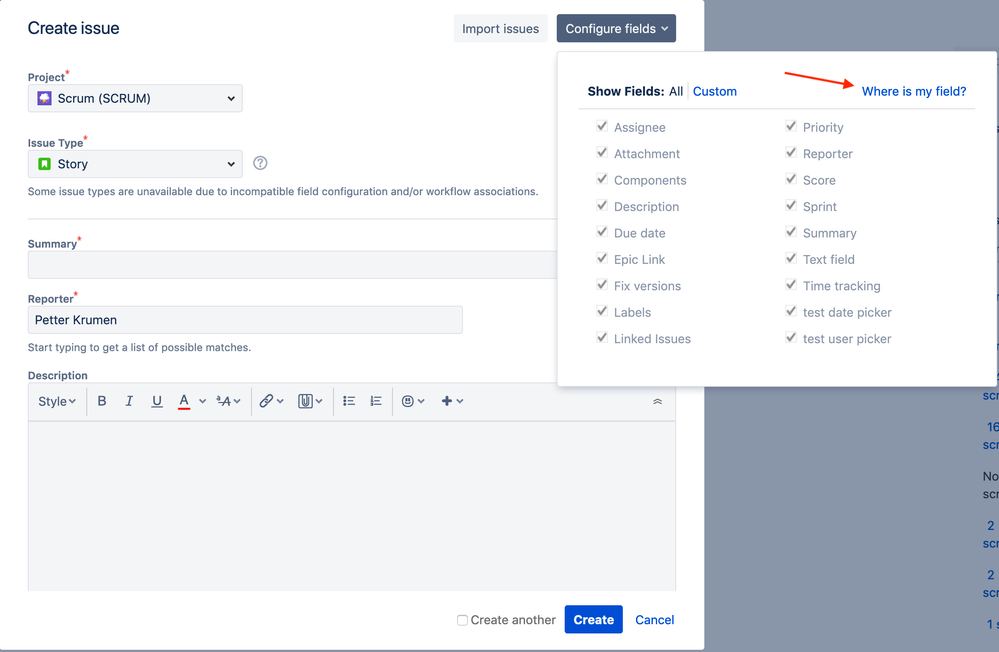Open plus insert-more menu
Image resolution: width=999 pixels, height=652 pixels.
452,401
